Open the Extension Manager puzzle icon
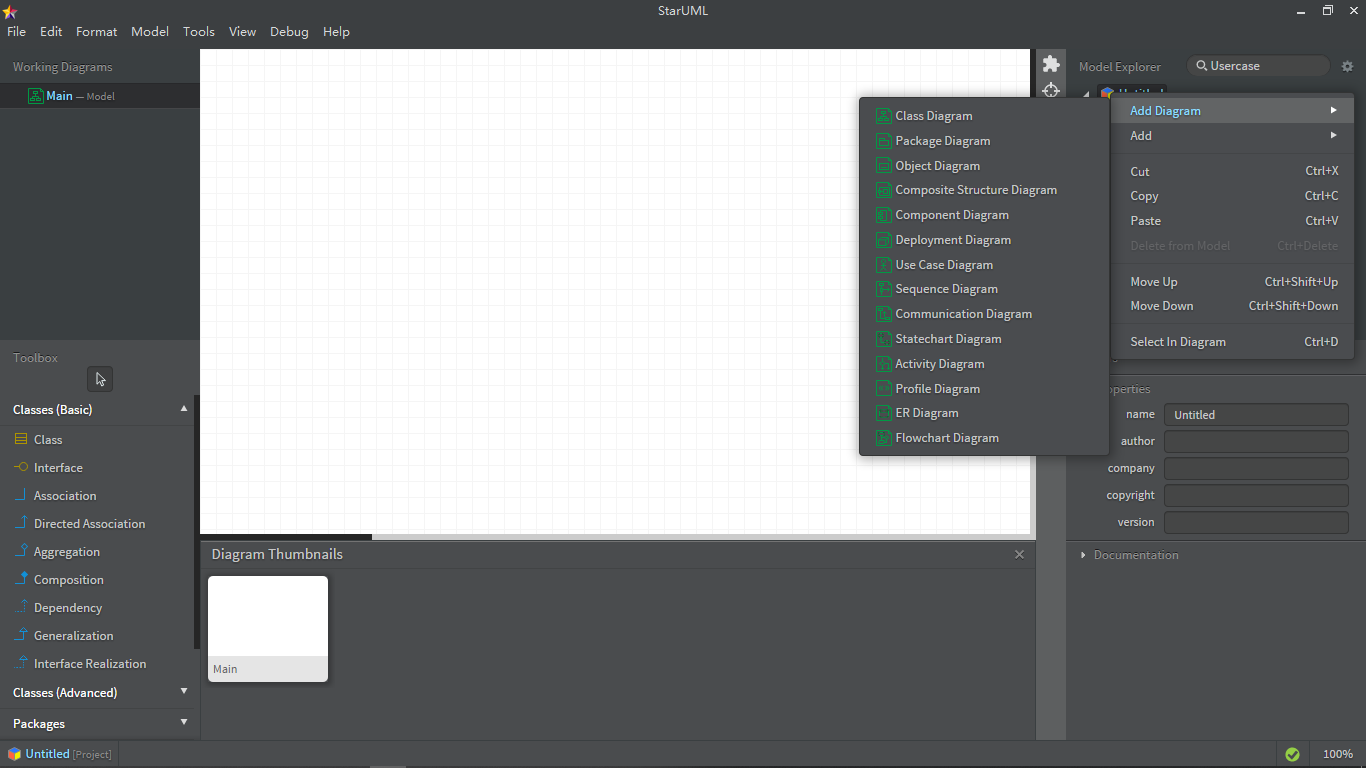Viewport: 1366px width, 768px height. point(1051,64)
